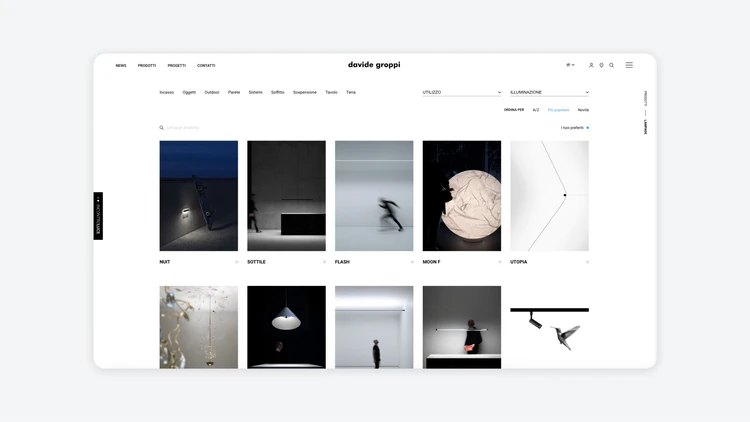
Task: Click the store locator pin icon
Action: pyautogui.click(x=601, y=65)
